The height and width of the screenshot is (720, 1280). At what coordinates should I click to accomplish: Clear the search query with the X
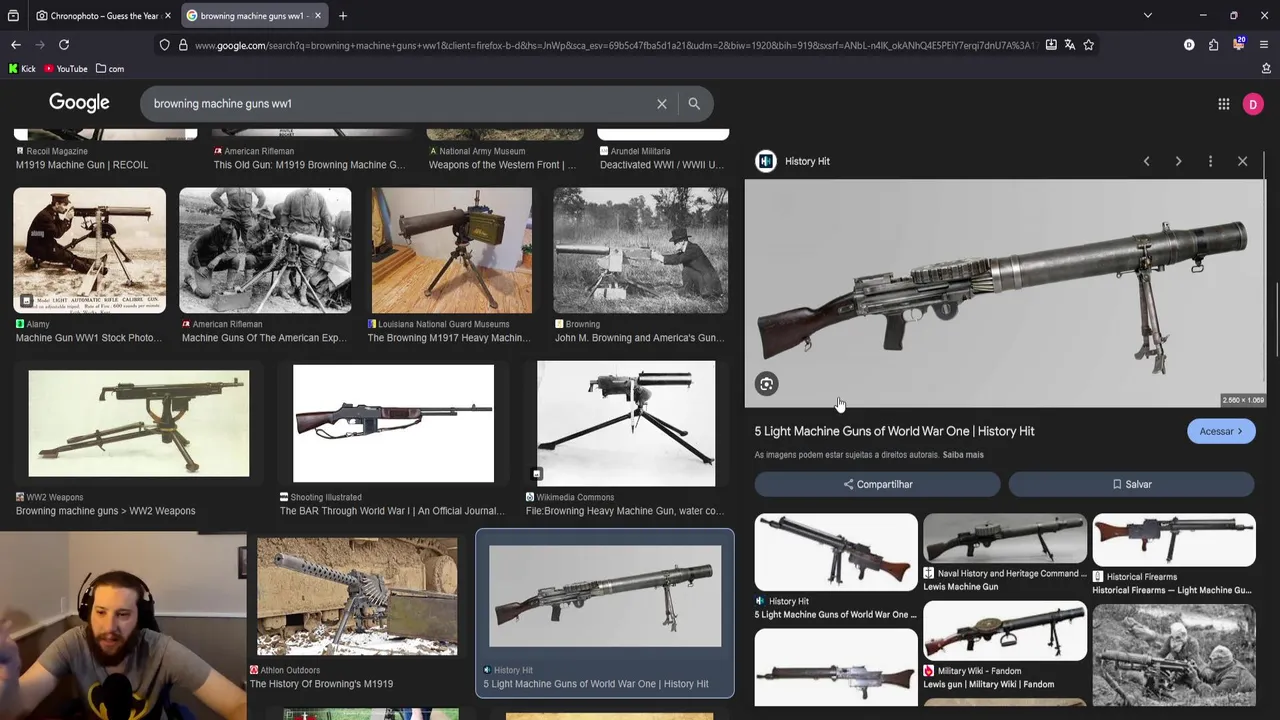[661, 104]
